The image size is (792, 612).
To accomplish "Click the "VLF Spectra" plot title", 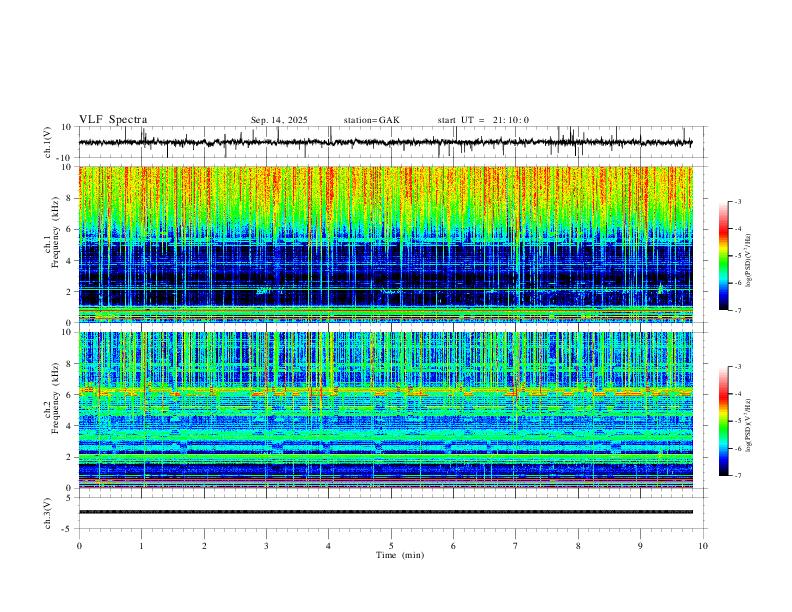I will pyautogui.click(x=113, y=120).
